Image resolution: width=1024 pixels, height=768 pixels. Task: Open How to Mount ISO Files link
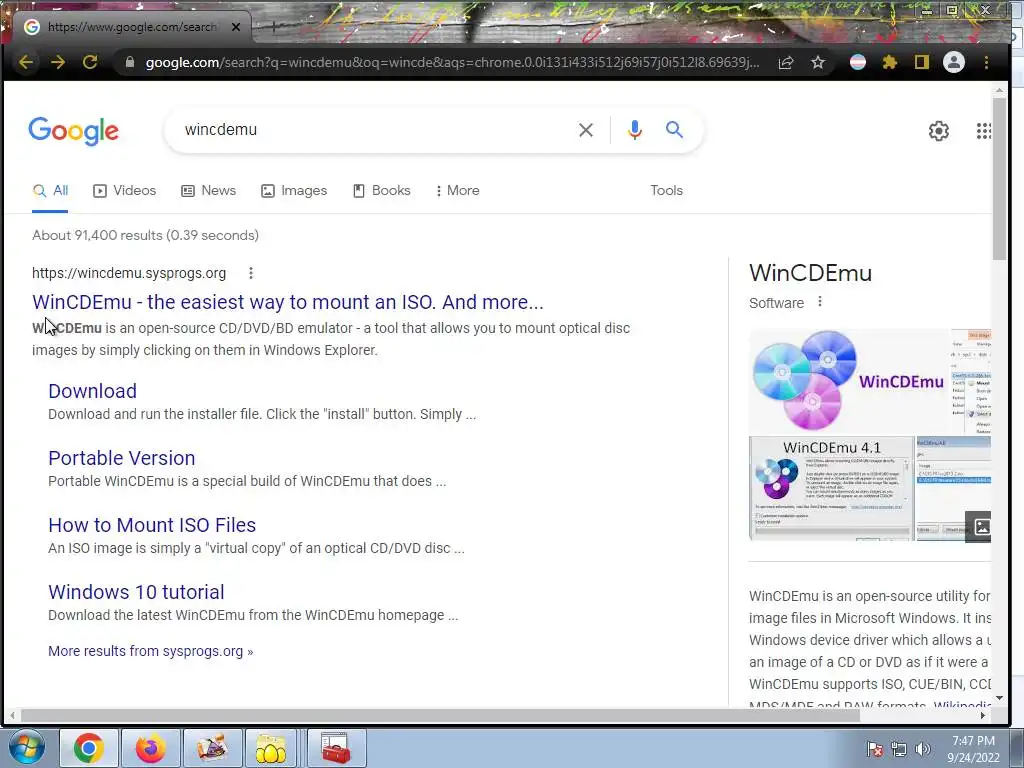pos(152,525)
